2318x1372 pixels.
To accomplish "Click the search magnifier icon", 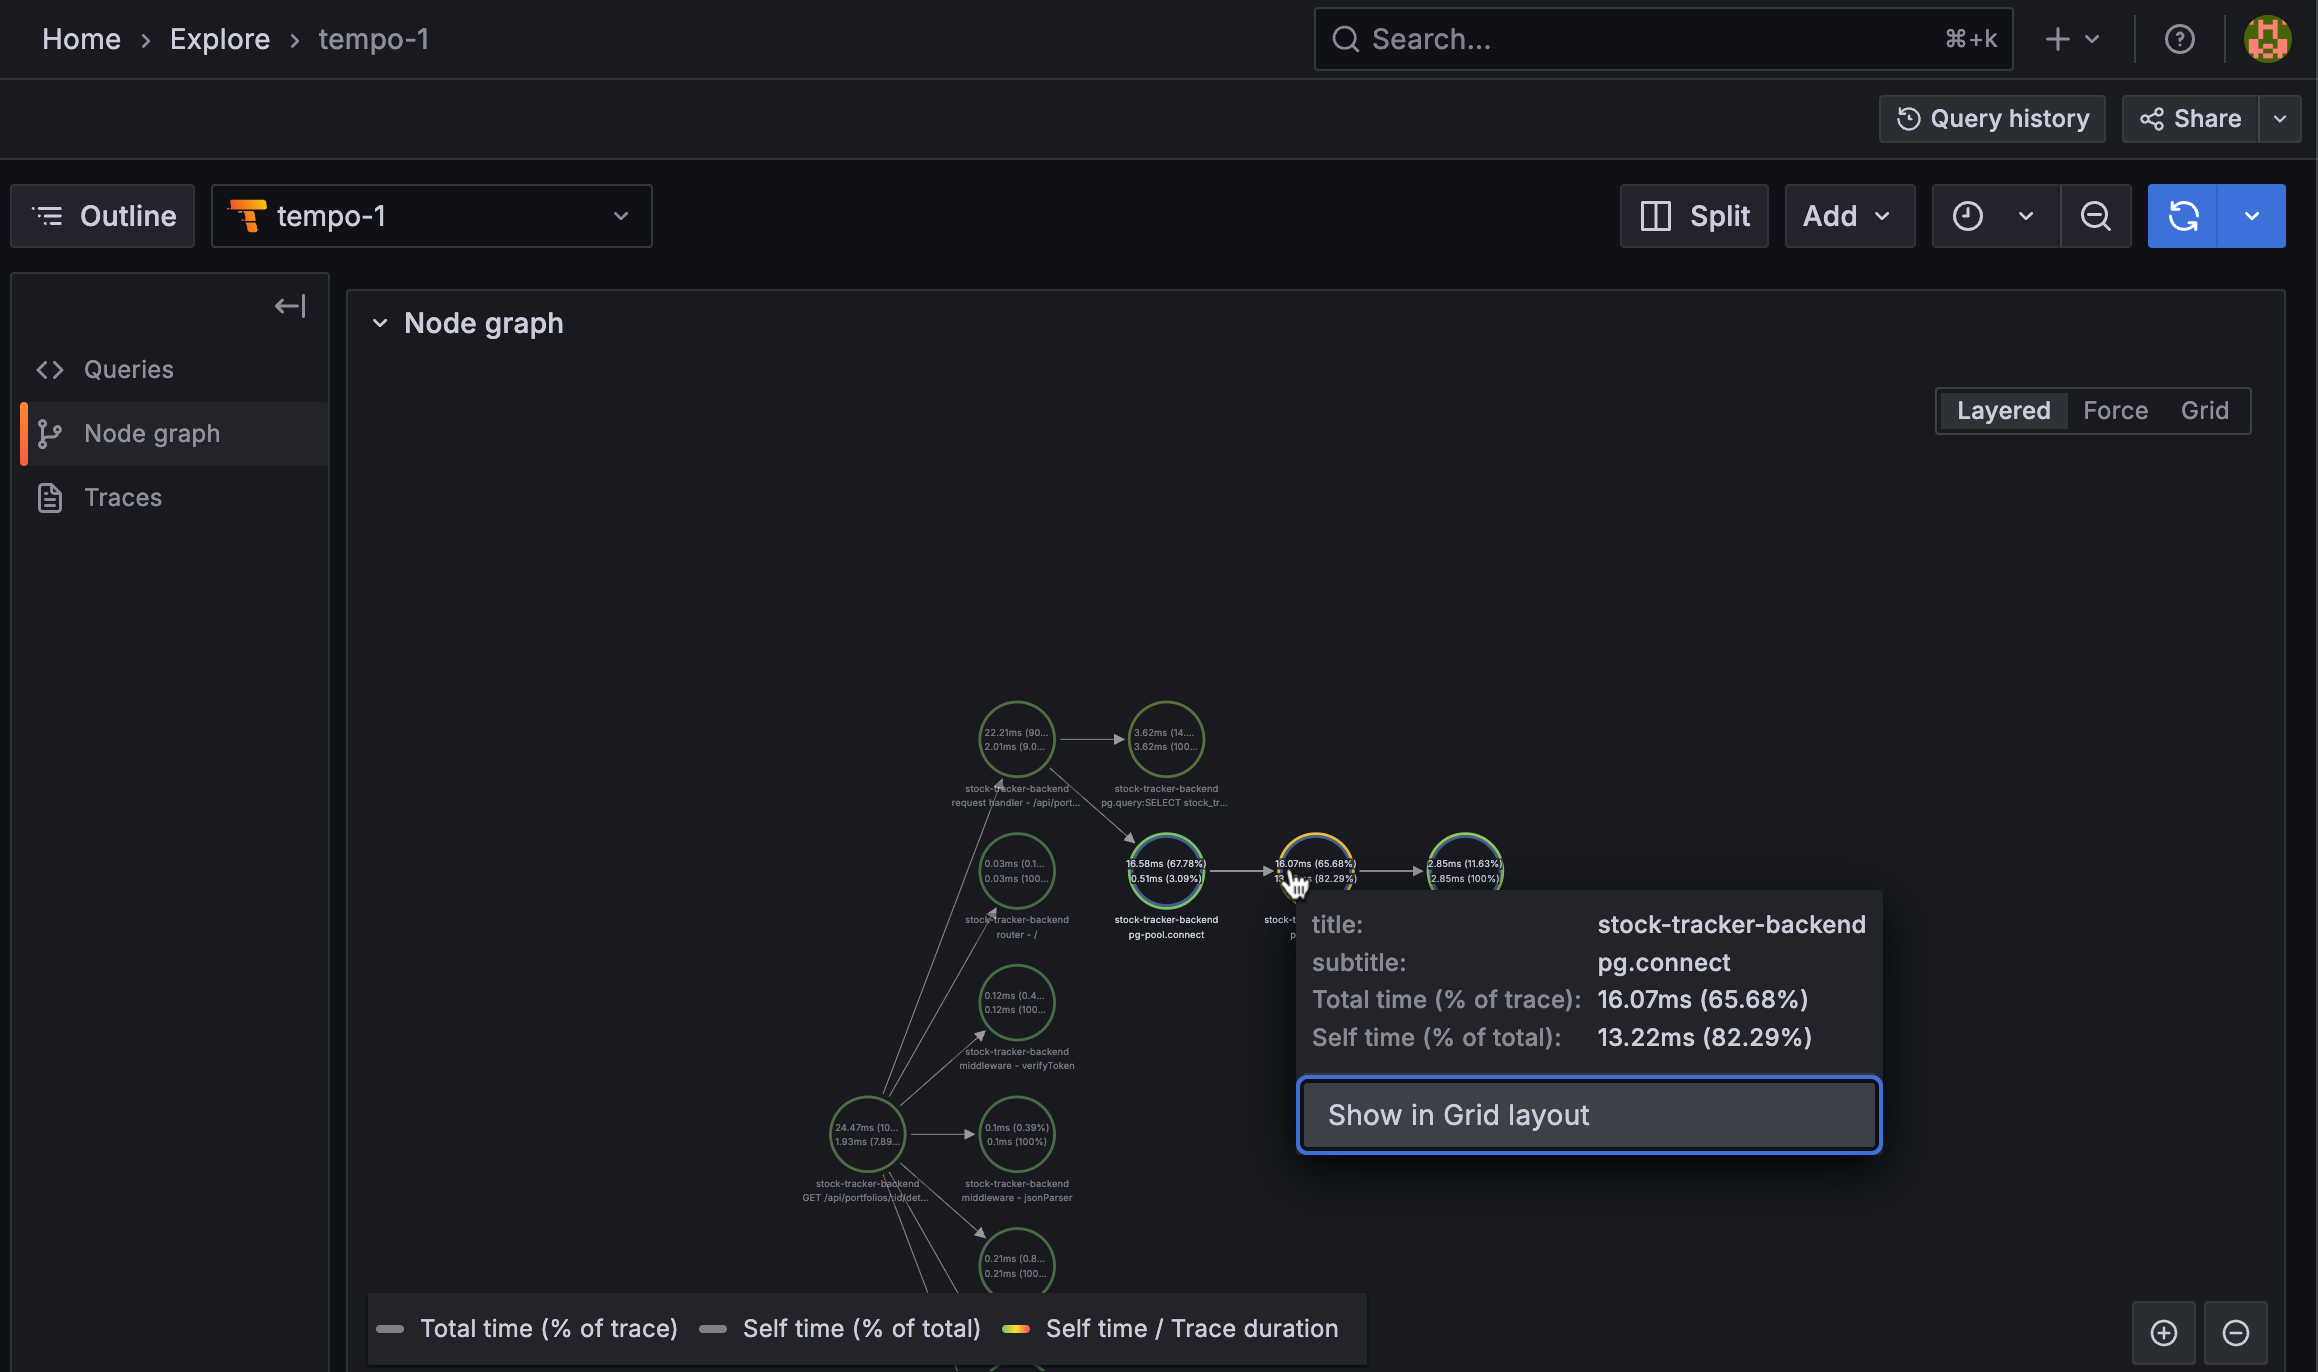I will pos(1346,39).
